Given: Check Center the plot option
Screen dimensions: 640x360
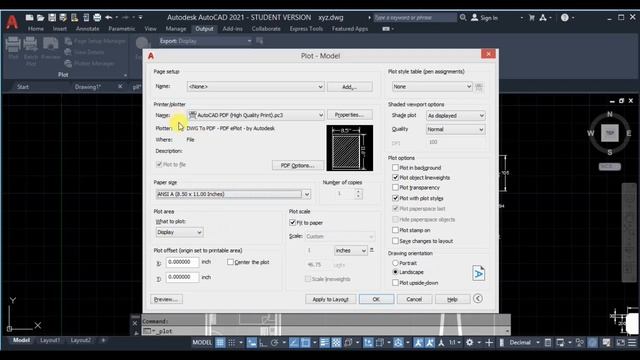Looking at the screenshot, I should coord(230,262).
